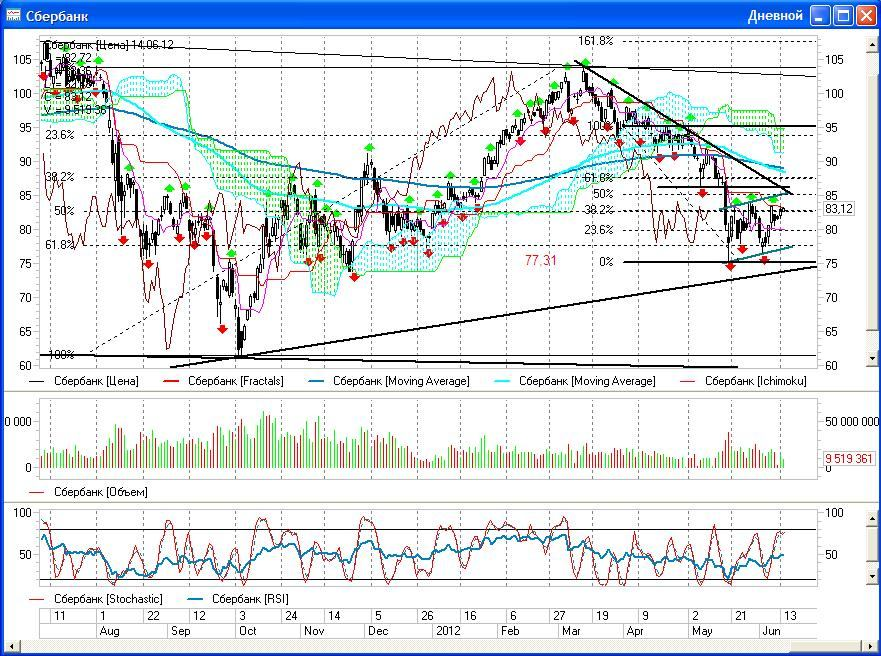
Task: Close the Сбербанк chart window
Action: pyautogui.click(x=866, y=16)
